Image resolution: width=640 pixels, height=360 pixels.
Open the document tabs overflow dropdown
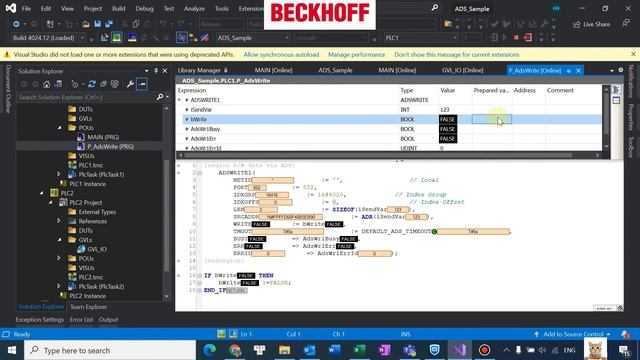click(612, 71)
